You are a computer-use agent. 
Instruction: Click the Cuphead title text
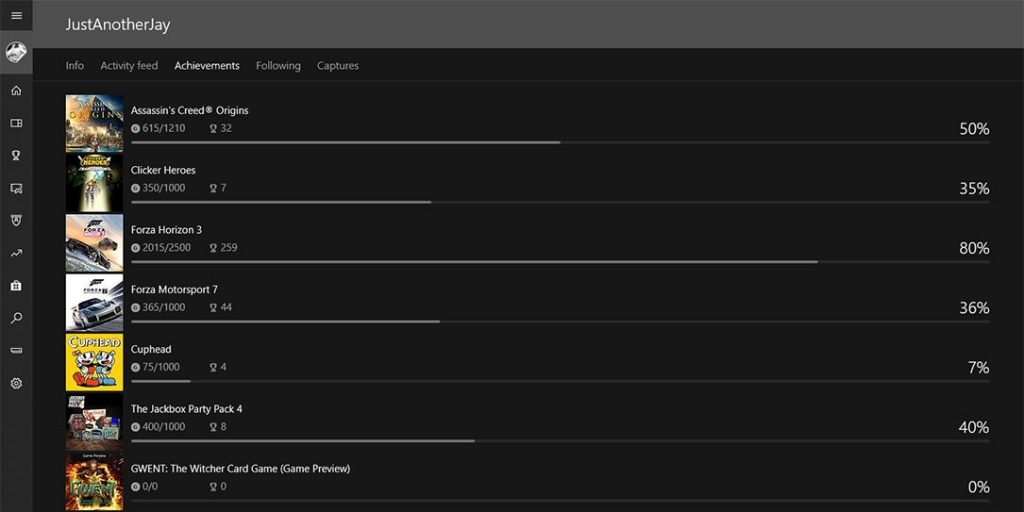click(151, 349)
